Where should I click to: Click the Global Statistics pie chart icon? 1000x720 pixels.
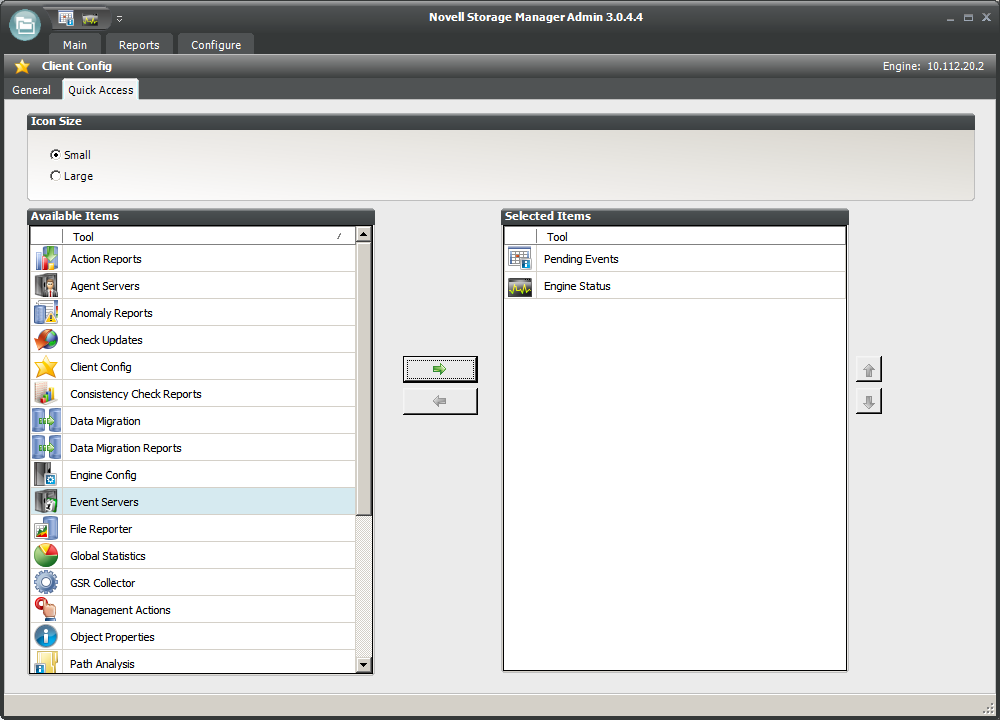[x=47, y=555]
